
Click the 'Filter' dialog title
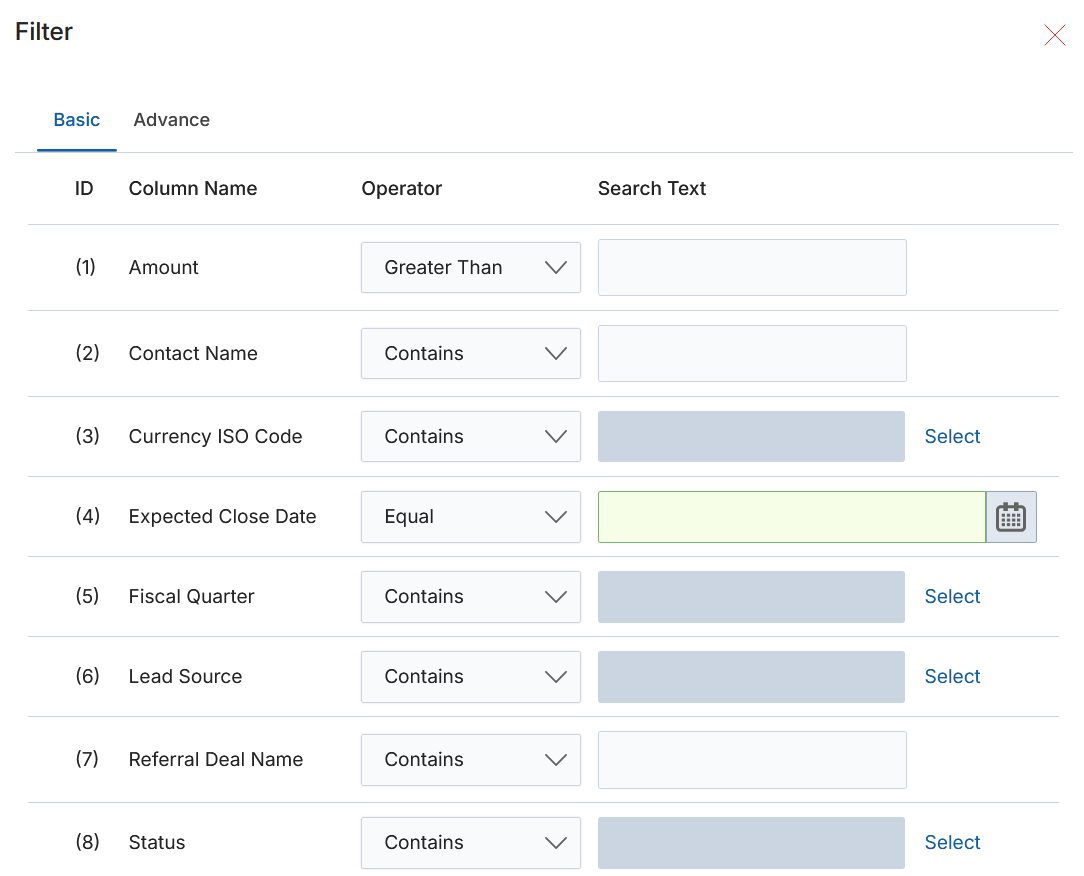pos(44,31)
